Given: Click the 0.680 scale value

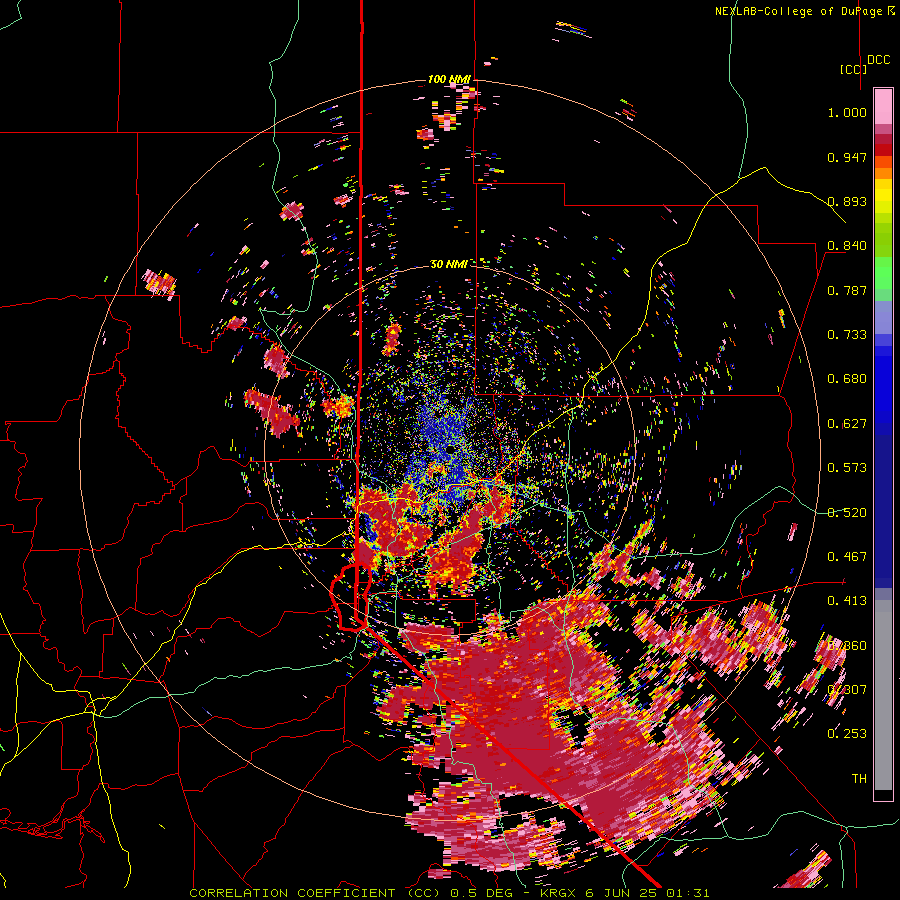Looking at the screenshot, I should pos(847,379).
